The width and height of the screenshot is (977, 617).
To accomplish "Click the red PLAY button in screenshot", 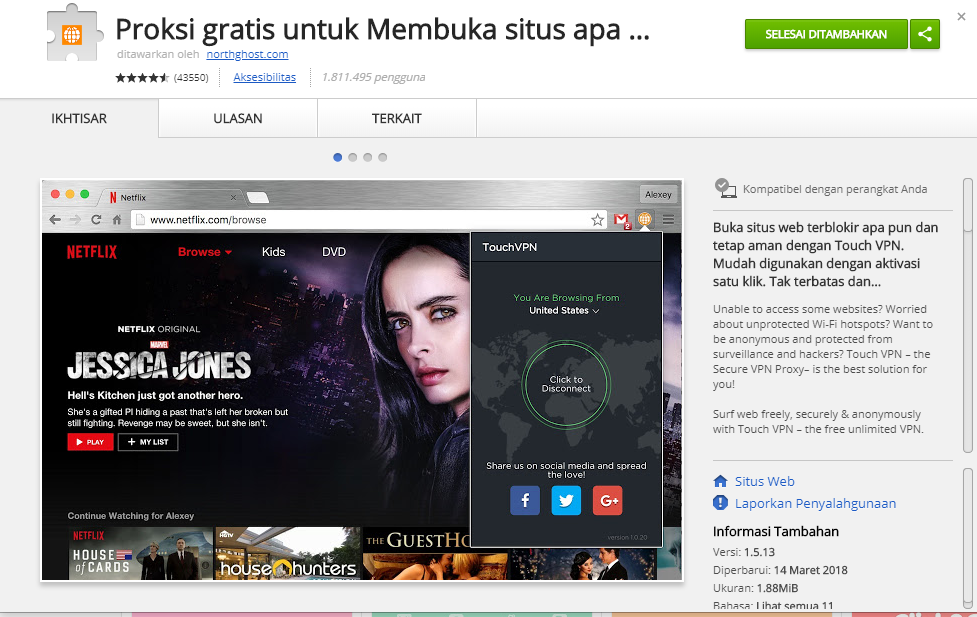I will pyautogui.click(x=90, y=442).
